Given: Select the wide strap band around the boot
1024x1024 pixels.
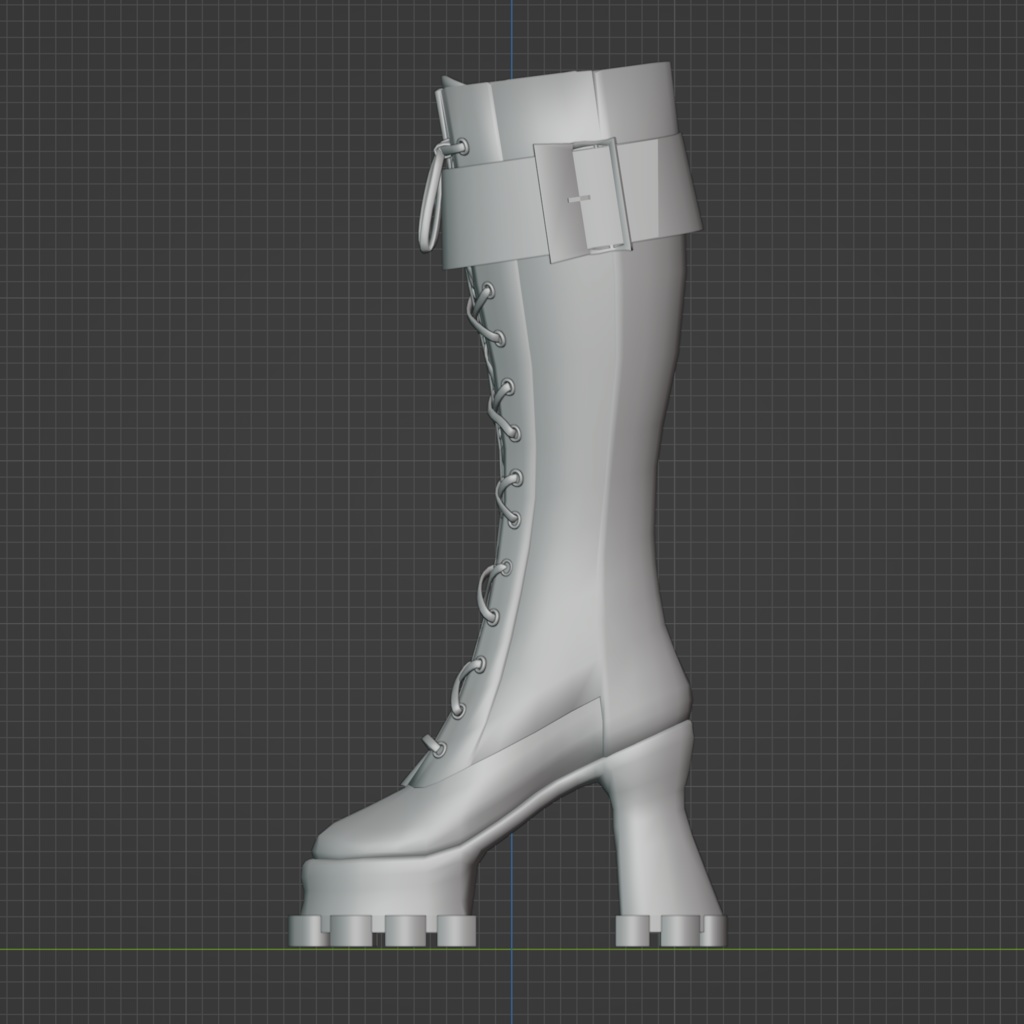Looking at the screenshot, I should pyautogui.click(x=571, y=200).
